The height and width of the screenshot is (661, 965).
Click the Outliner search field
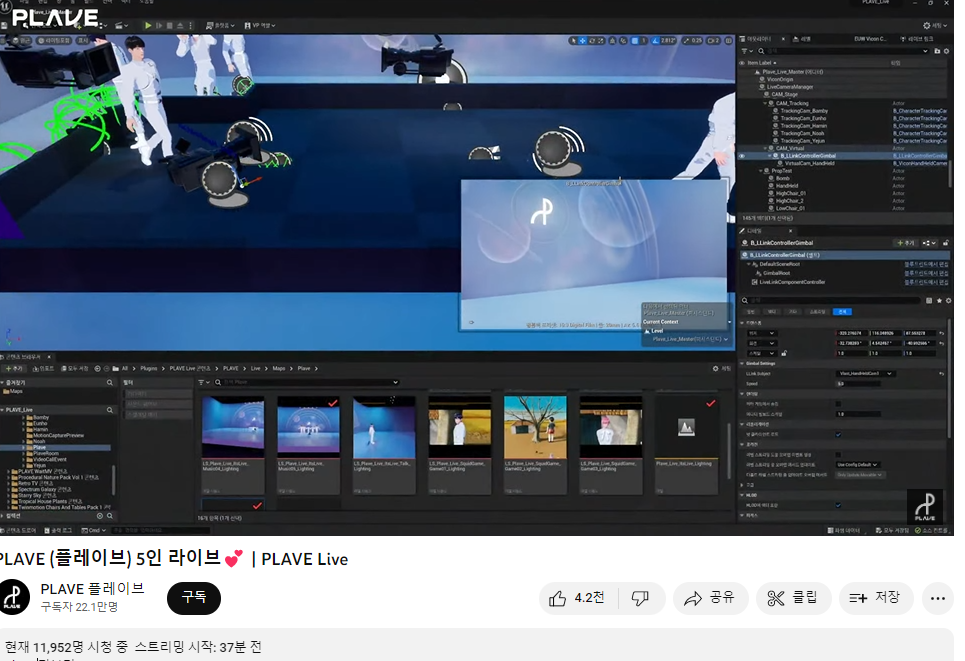coord(843,51)
